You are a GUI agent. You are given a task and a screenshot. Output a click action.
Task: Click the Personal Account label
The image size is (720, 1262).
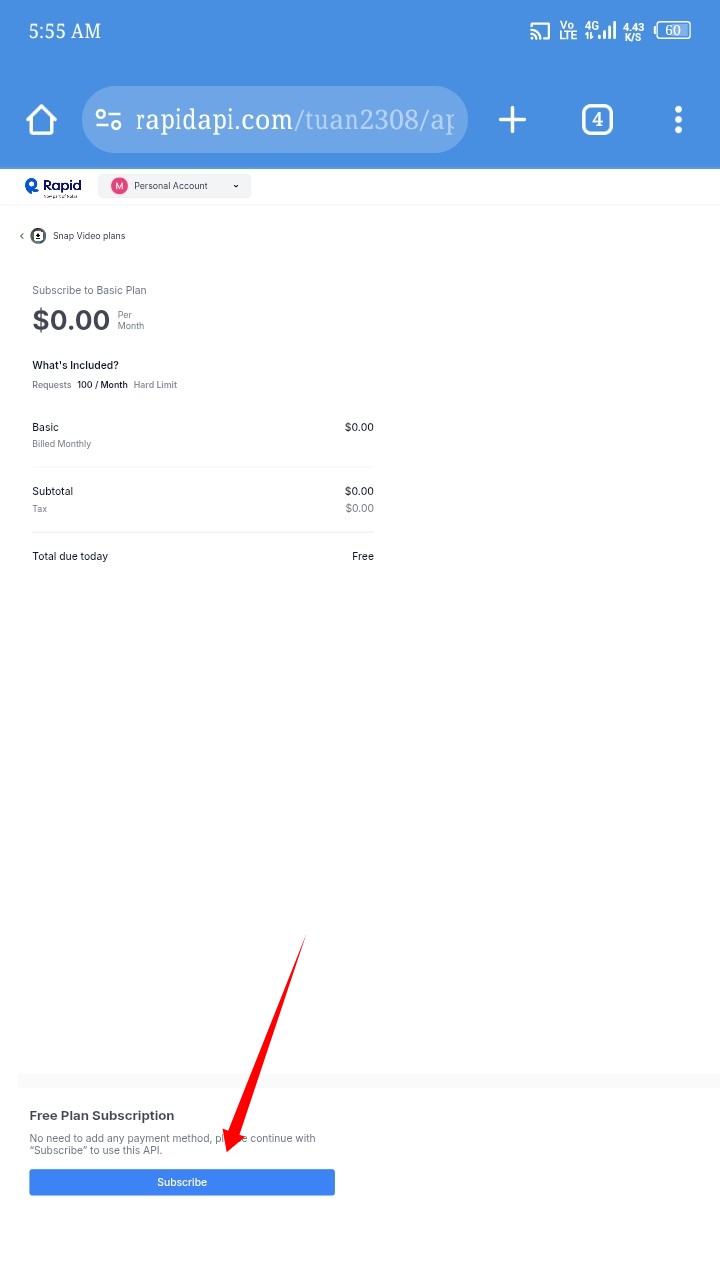pos(171,186)
